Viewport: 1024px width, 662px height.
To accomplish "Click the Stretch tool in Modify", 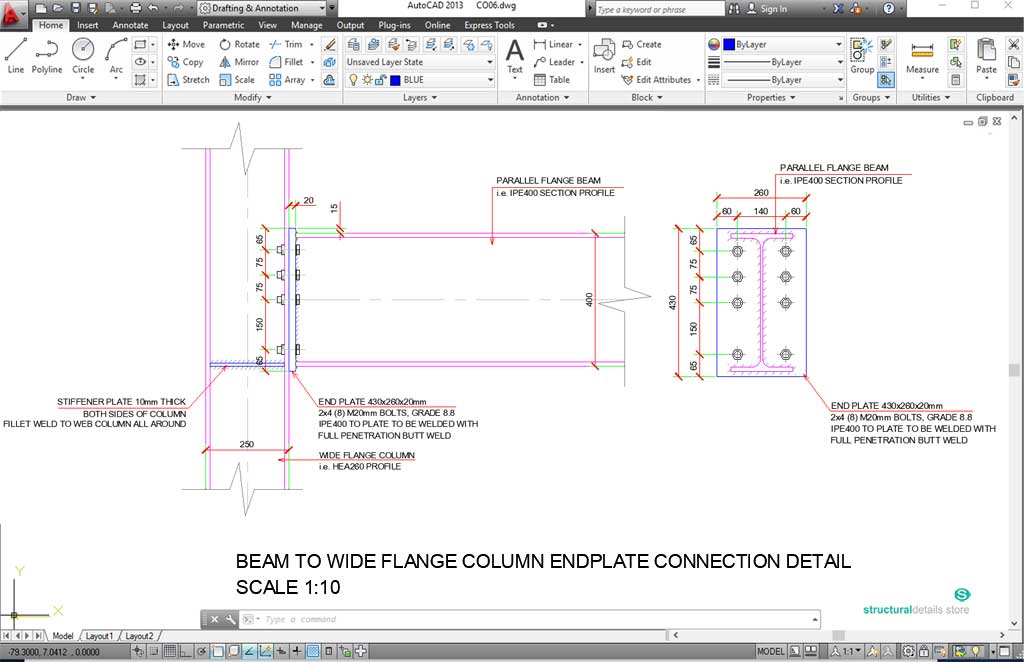I will pyautogui.click(x=188, y=80).
